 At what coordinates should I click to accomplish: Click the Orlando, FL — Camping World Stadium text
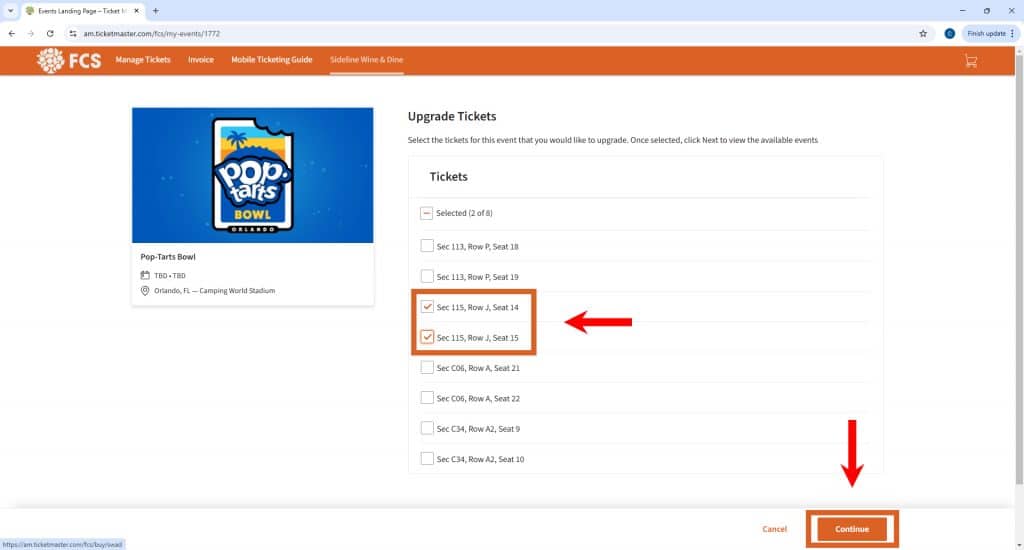(x=214, y=291)
